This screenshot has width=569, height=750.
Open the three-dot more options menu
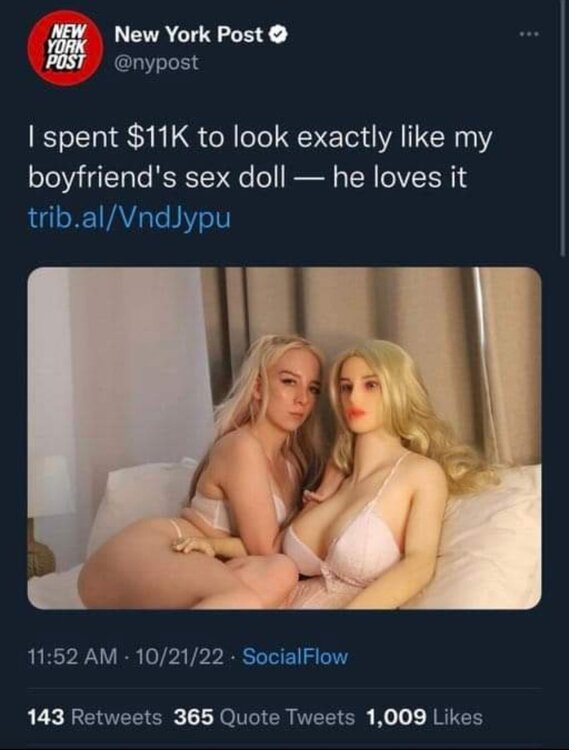(530, 34)
